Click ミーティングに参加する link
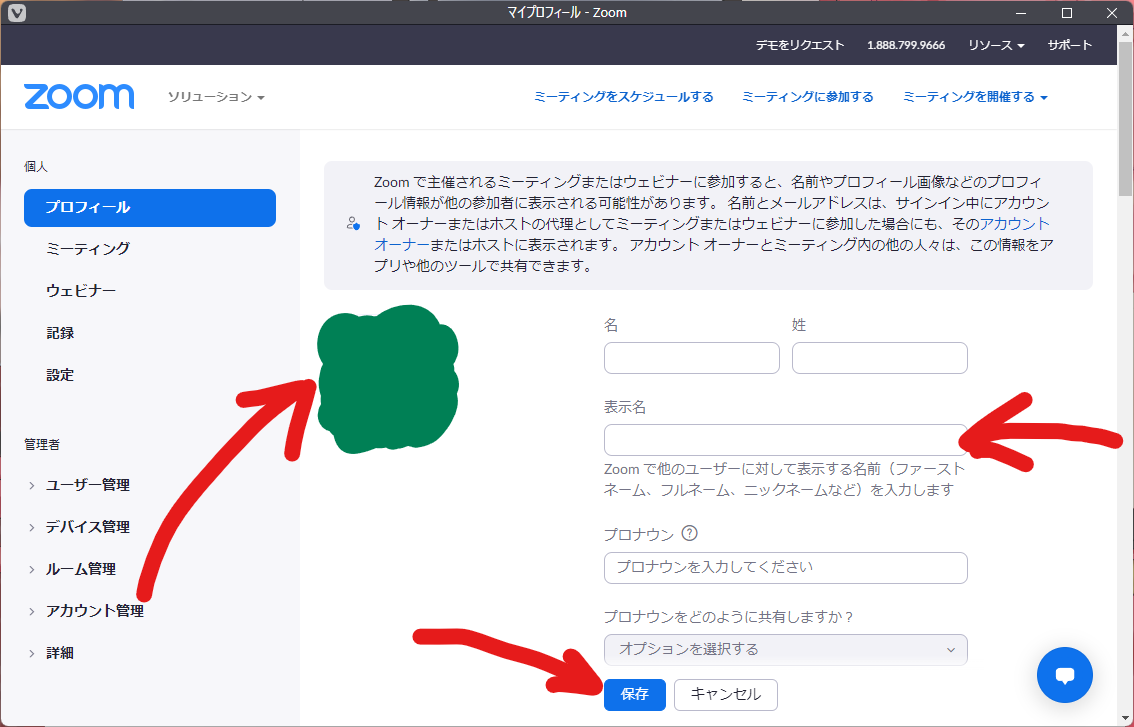1134x727 pixels. 808,97
